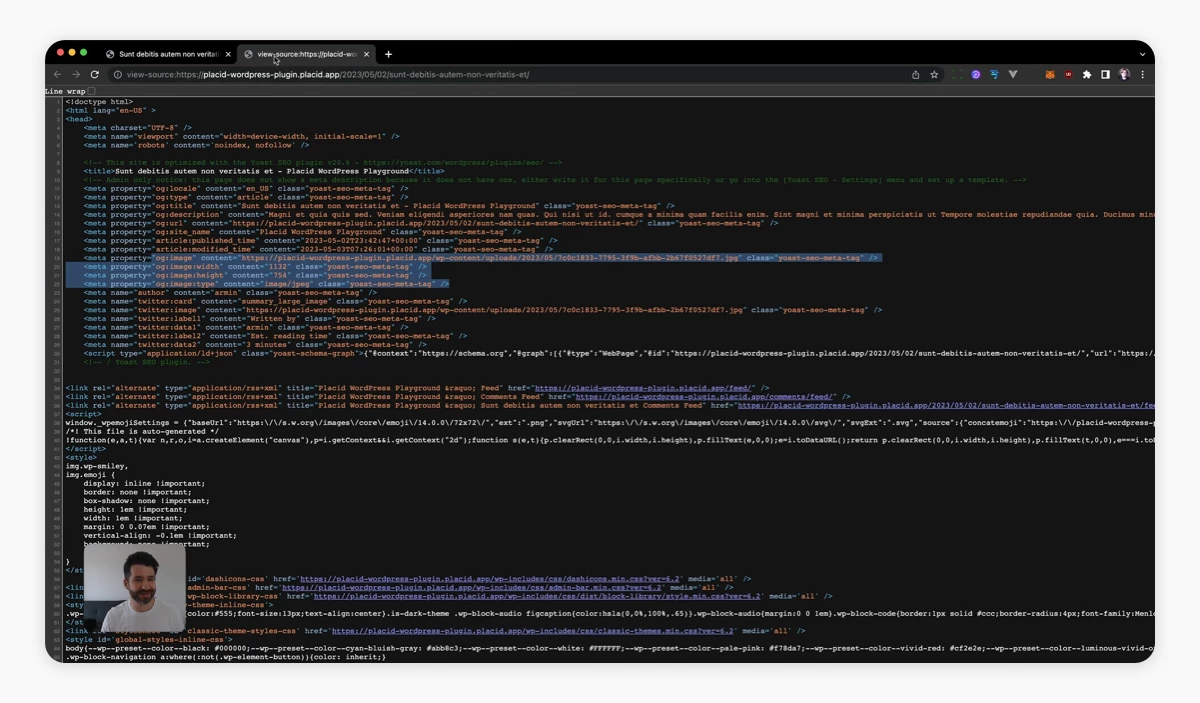This screenshot has height=703, width=1200.
Task: Open the admin-bar.min.css stylesheet link
Action: (479, 587)
